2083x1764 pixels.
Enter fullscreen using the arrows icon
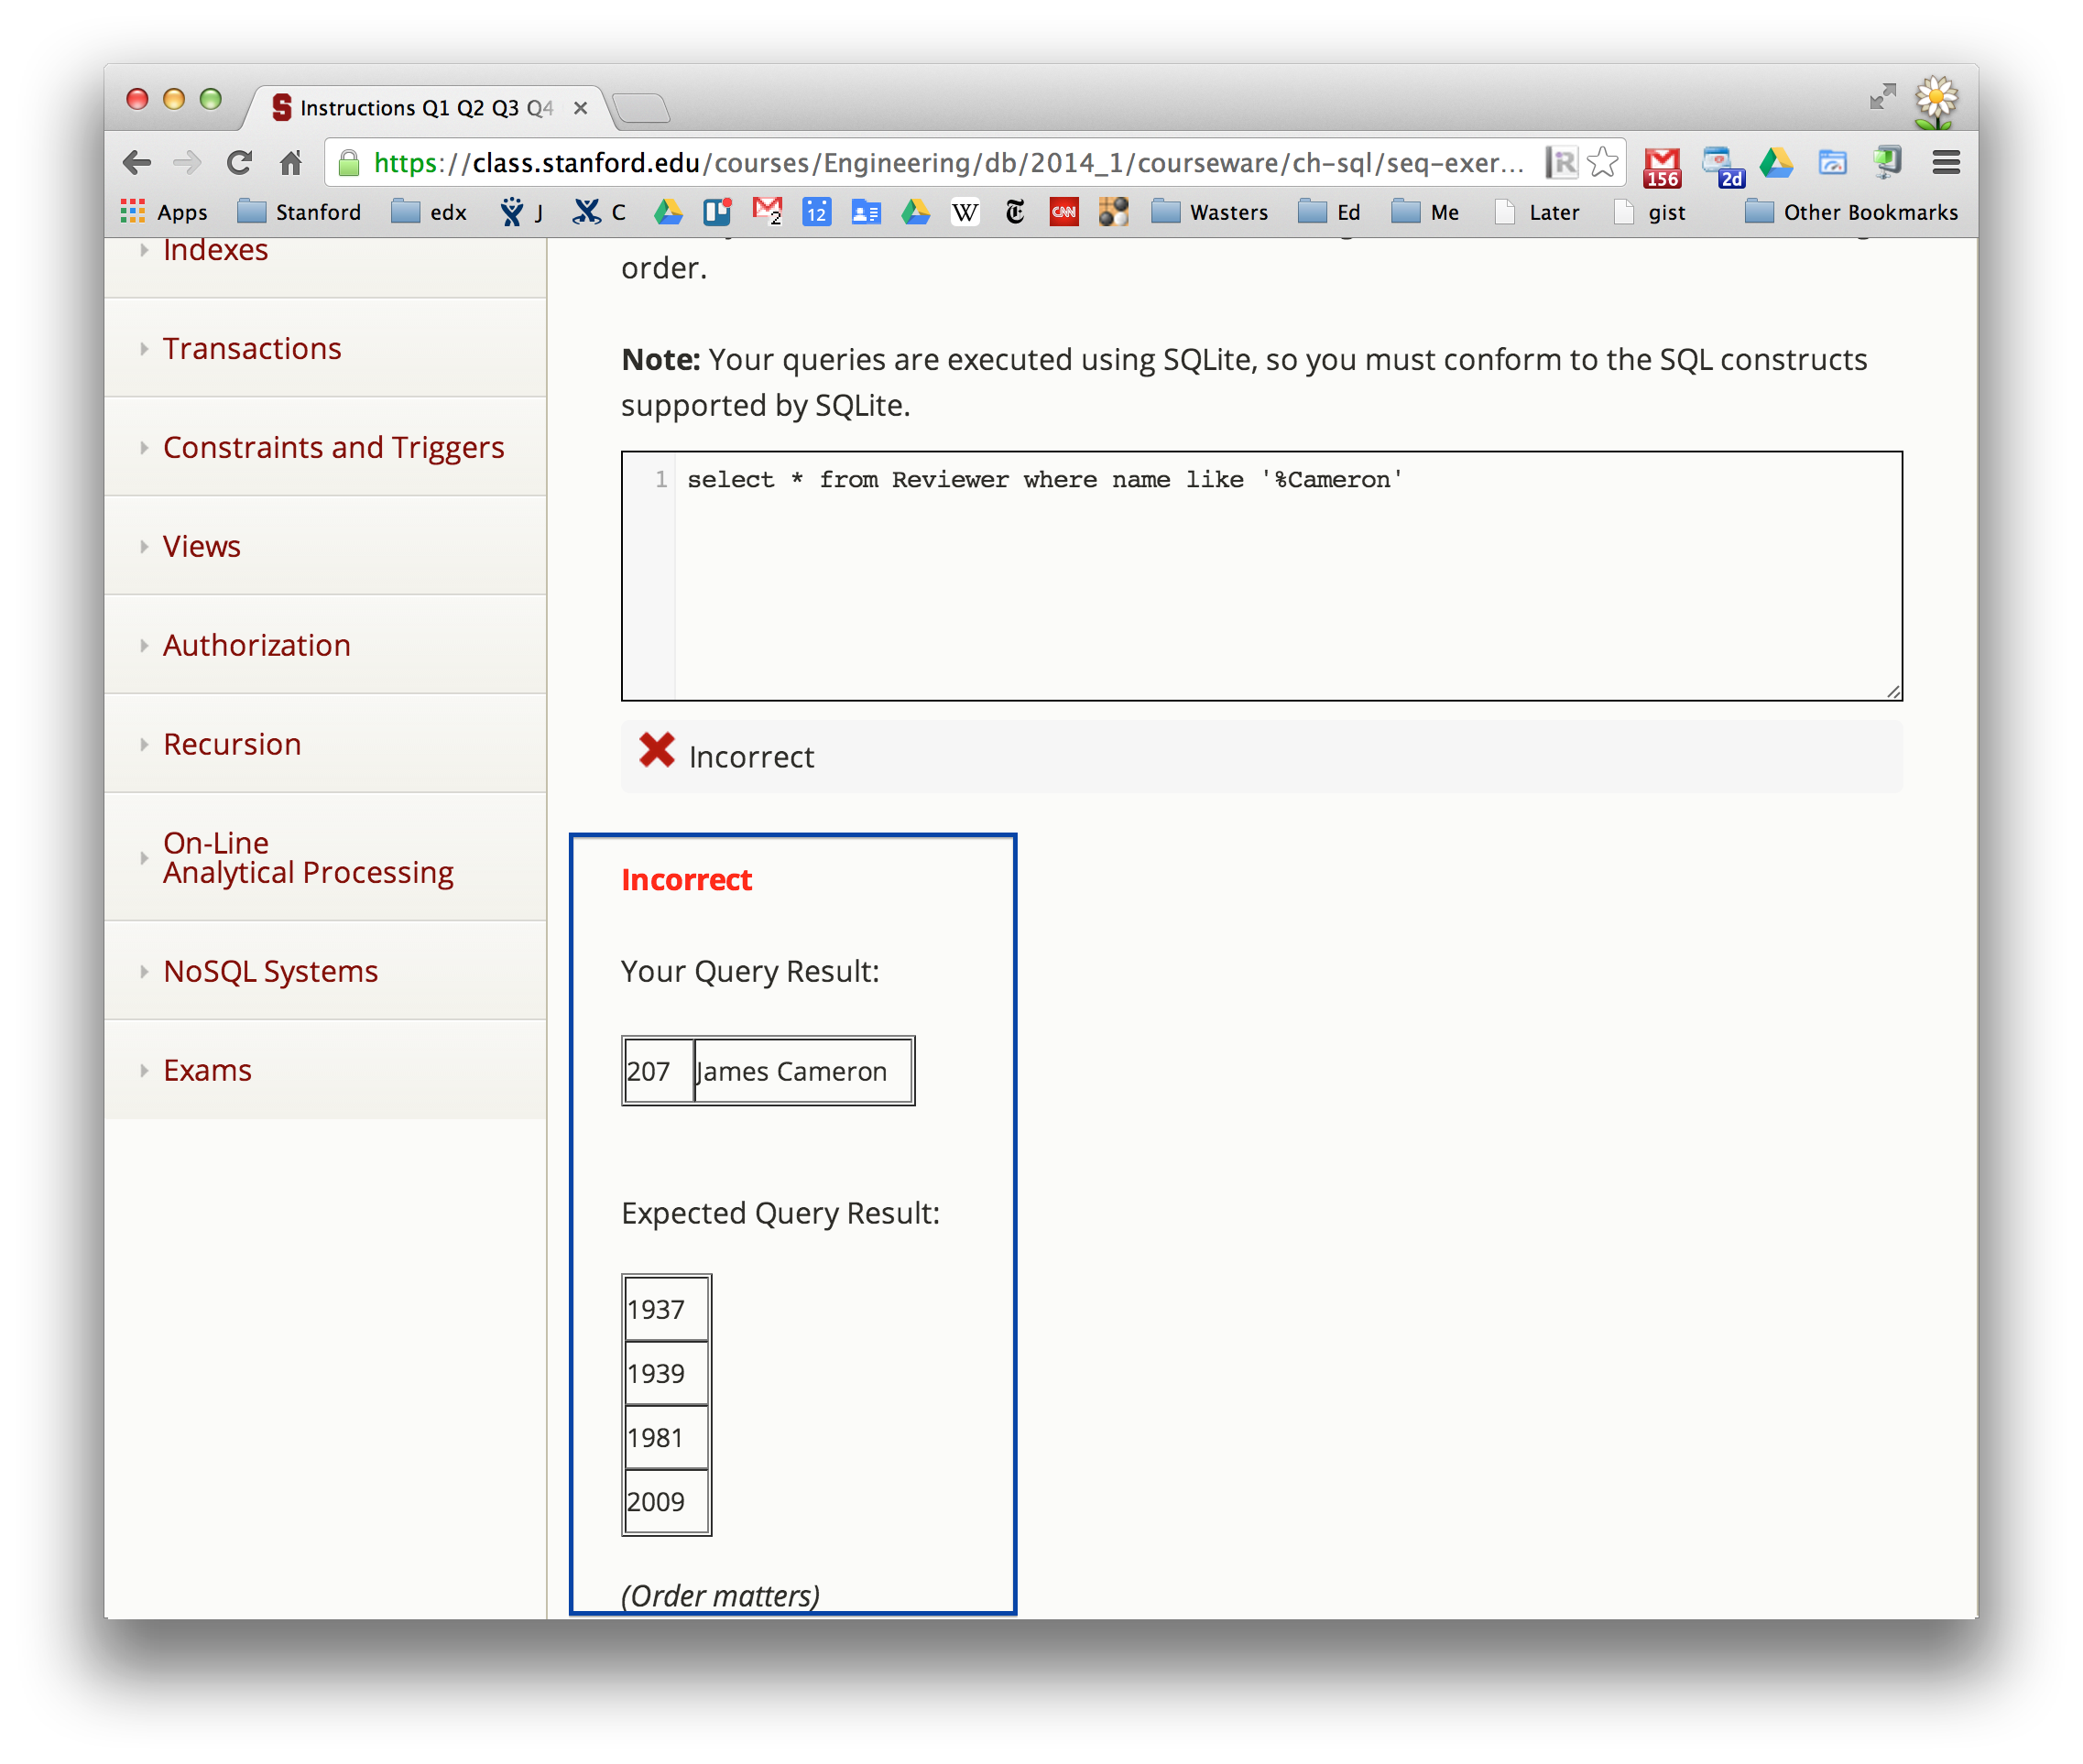coord(1882,97)
